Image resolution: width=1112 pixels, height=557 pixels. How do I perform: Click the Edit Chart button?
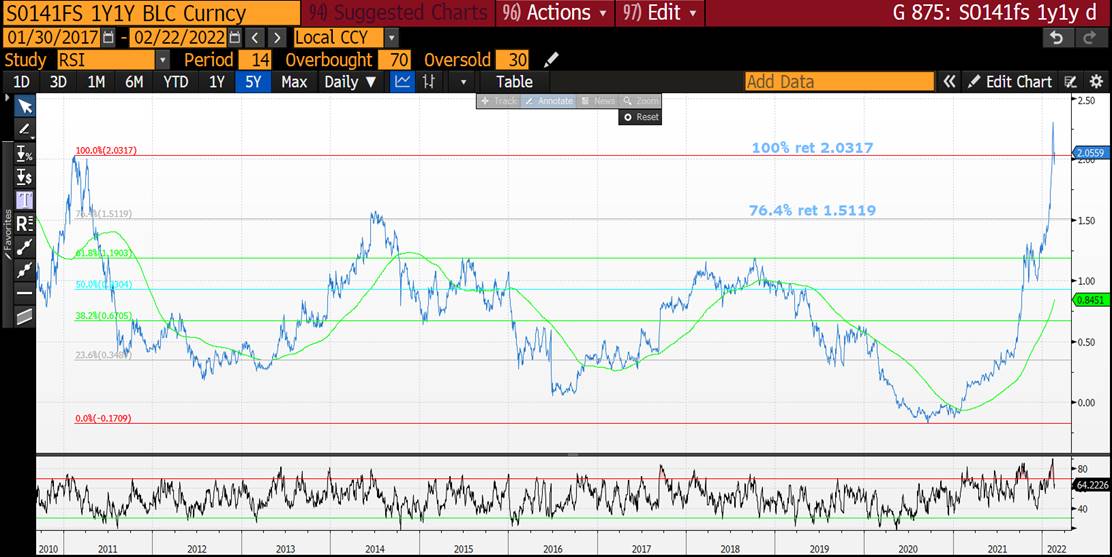click(1010, 82)
